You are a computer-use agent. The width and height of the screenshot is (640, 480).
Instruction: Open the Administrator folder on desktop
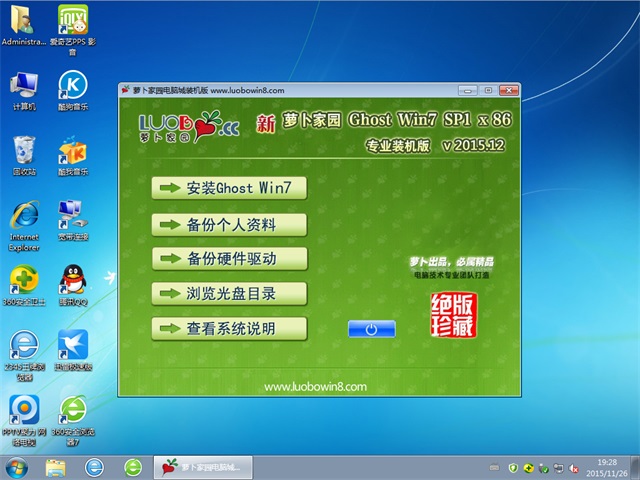pos(23,25)
